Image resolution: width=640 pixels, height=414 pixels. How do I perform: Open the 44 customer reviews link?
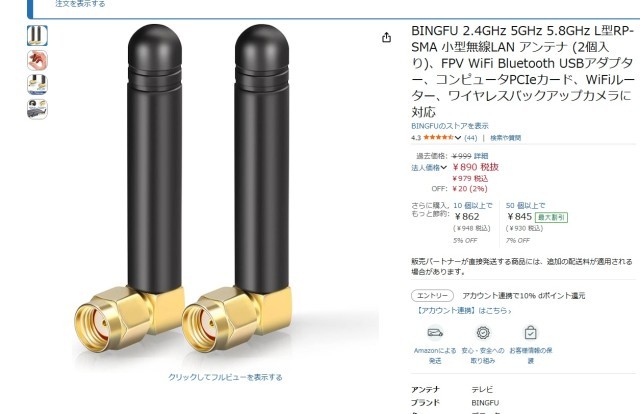click(x=471, y=138)
